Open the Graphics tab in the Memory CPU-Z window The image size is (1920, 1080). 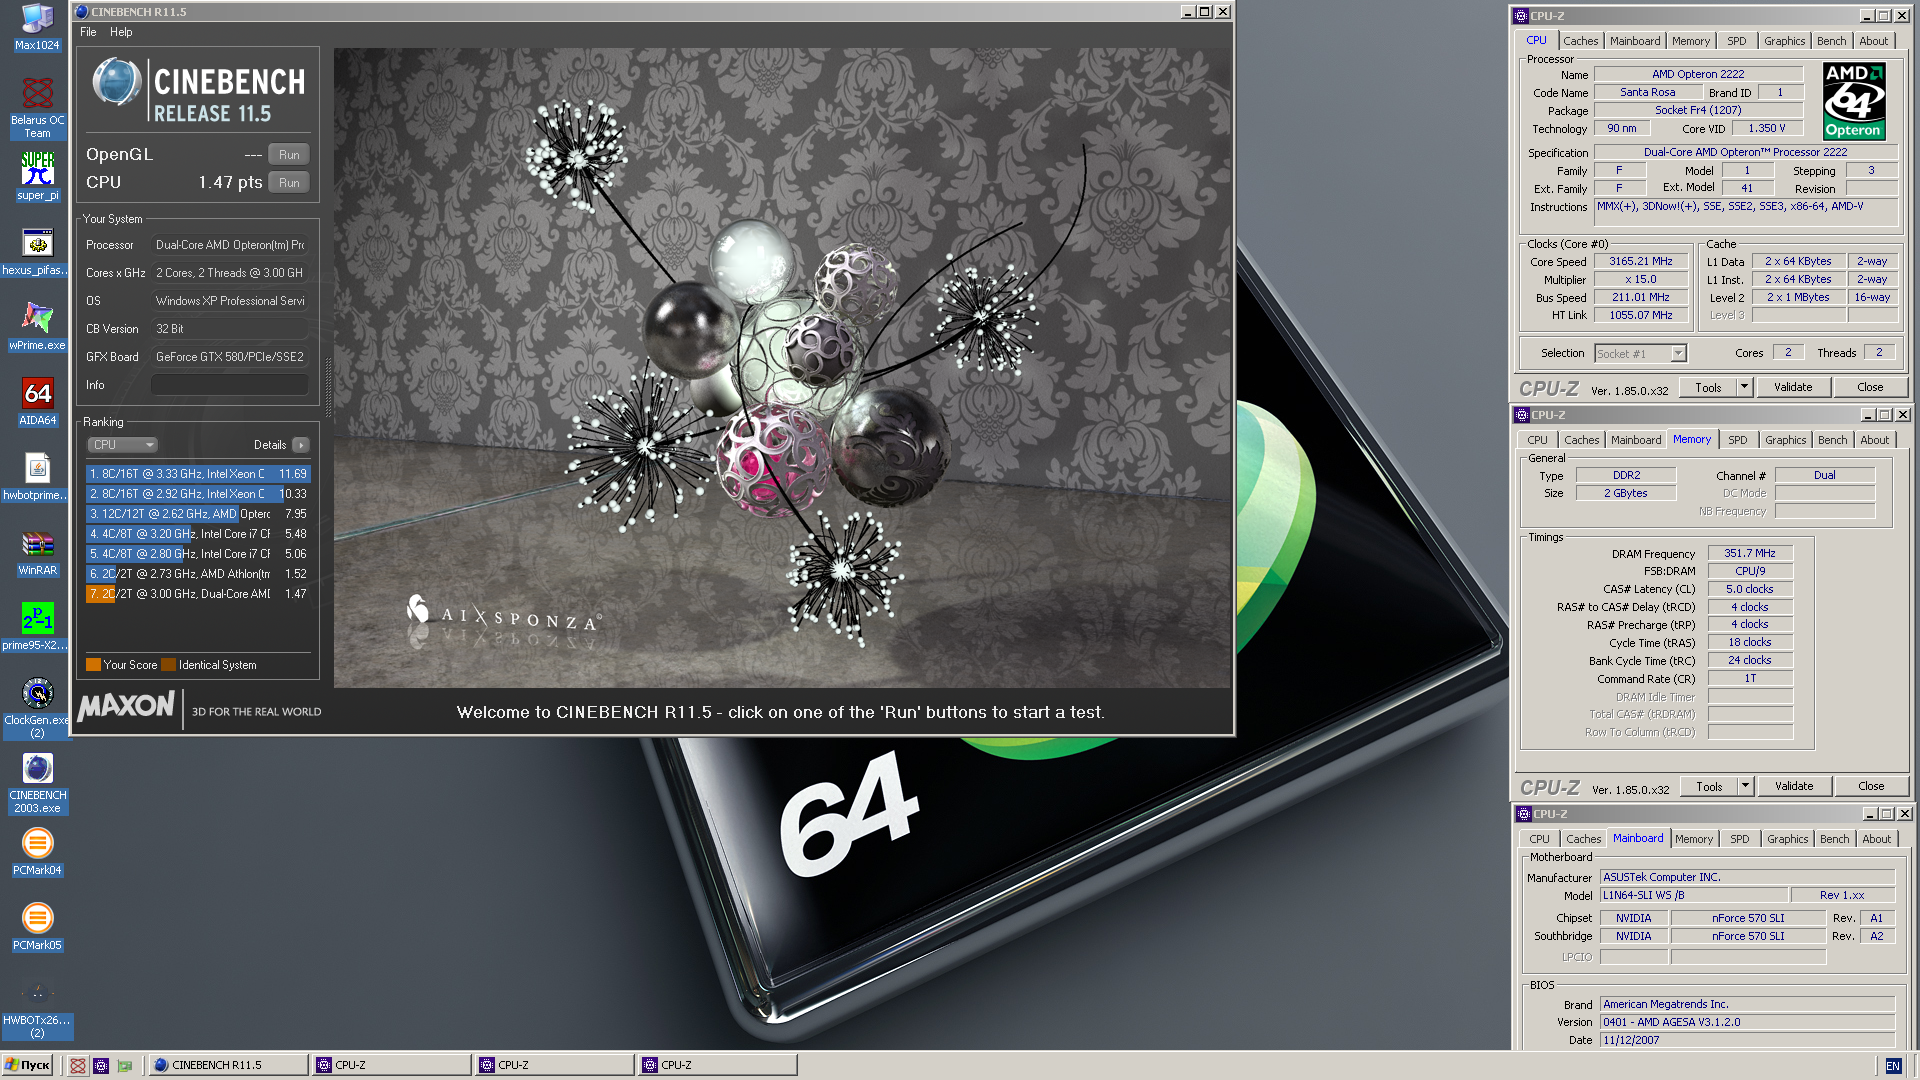click(1785, 440)
